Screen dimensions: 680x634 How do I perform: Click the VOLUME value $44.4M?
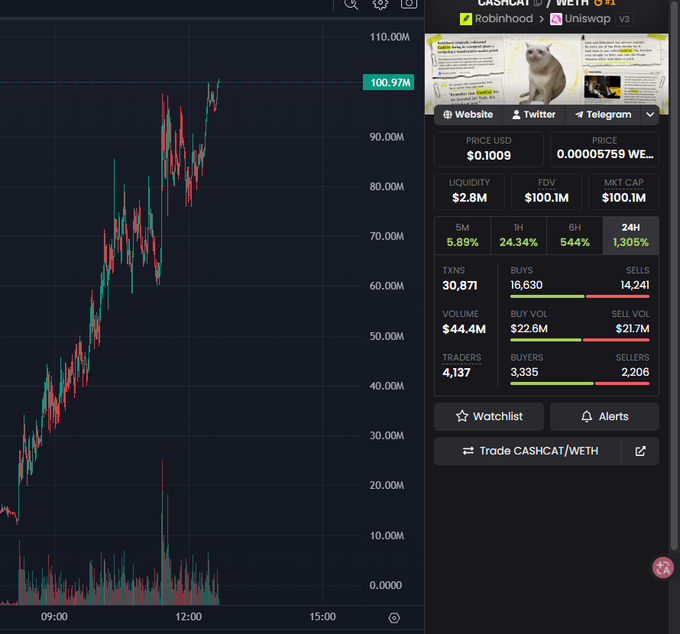tap(464, 329)
